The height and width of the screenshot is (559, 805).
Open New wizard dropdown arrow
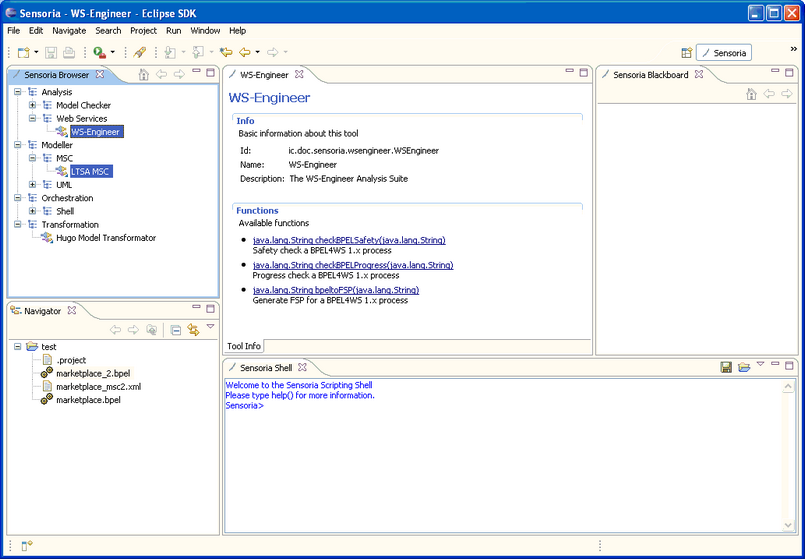click(x=36, y=52)
